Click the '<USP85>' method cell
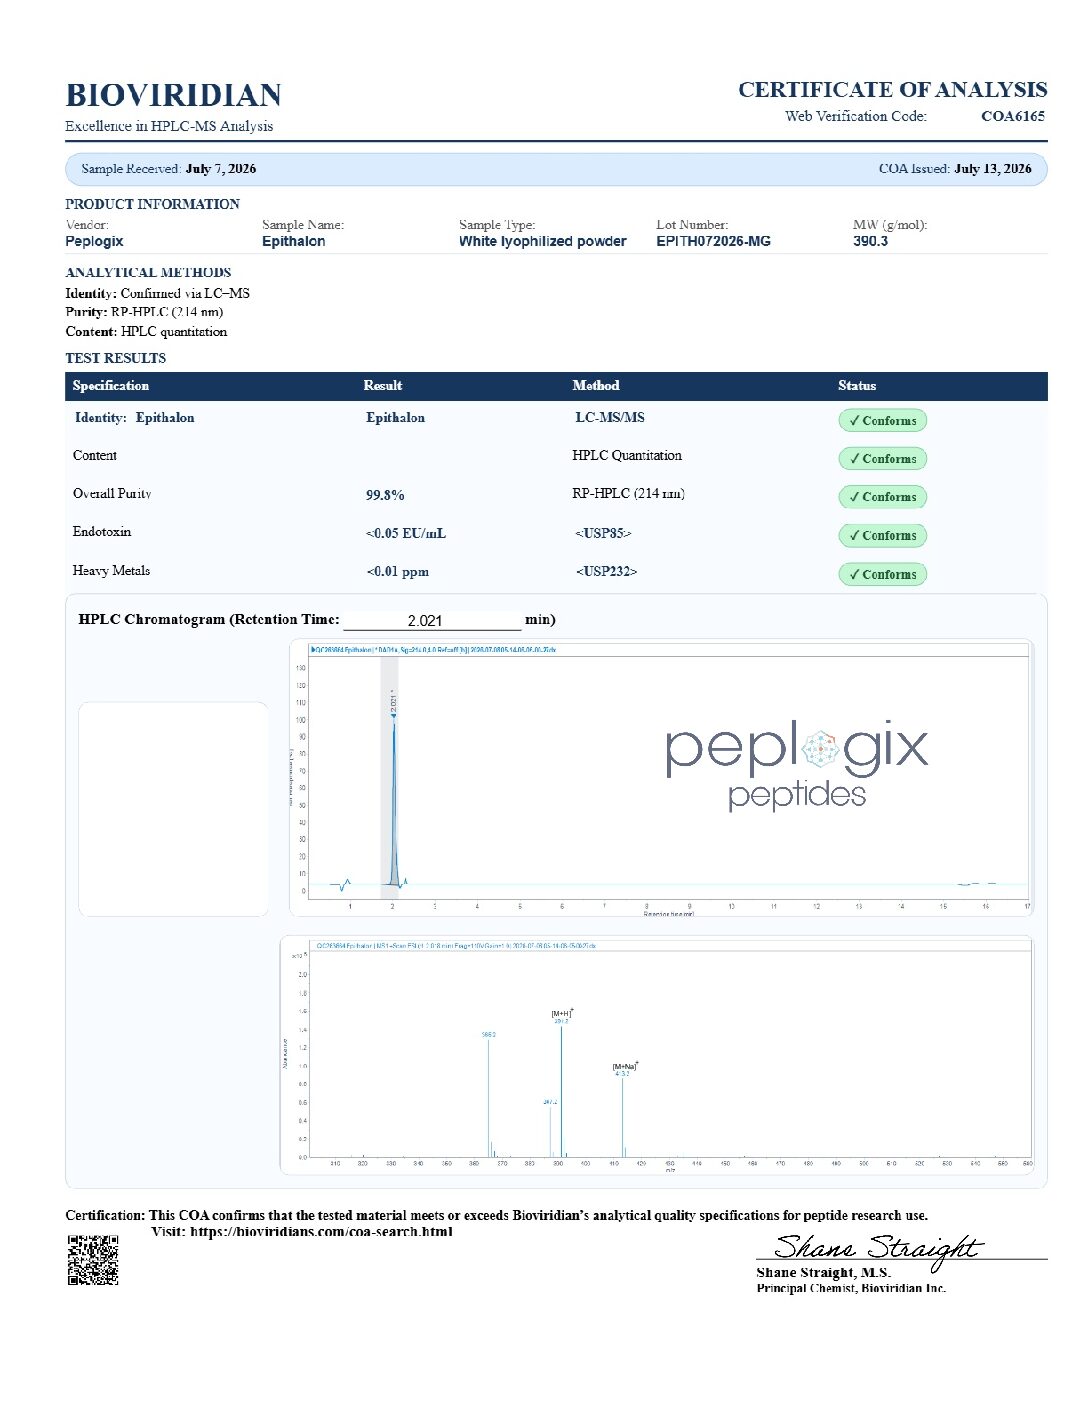1088x1408 pixels. 603,533
